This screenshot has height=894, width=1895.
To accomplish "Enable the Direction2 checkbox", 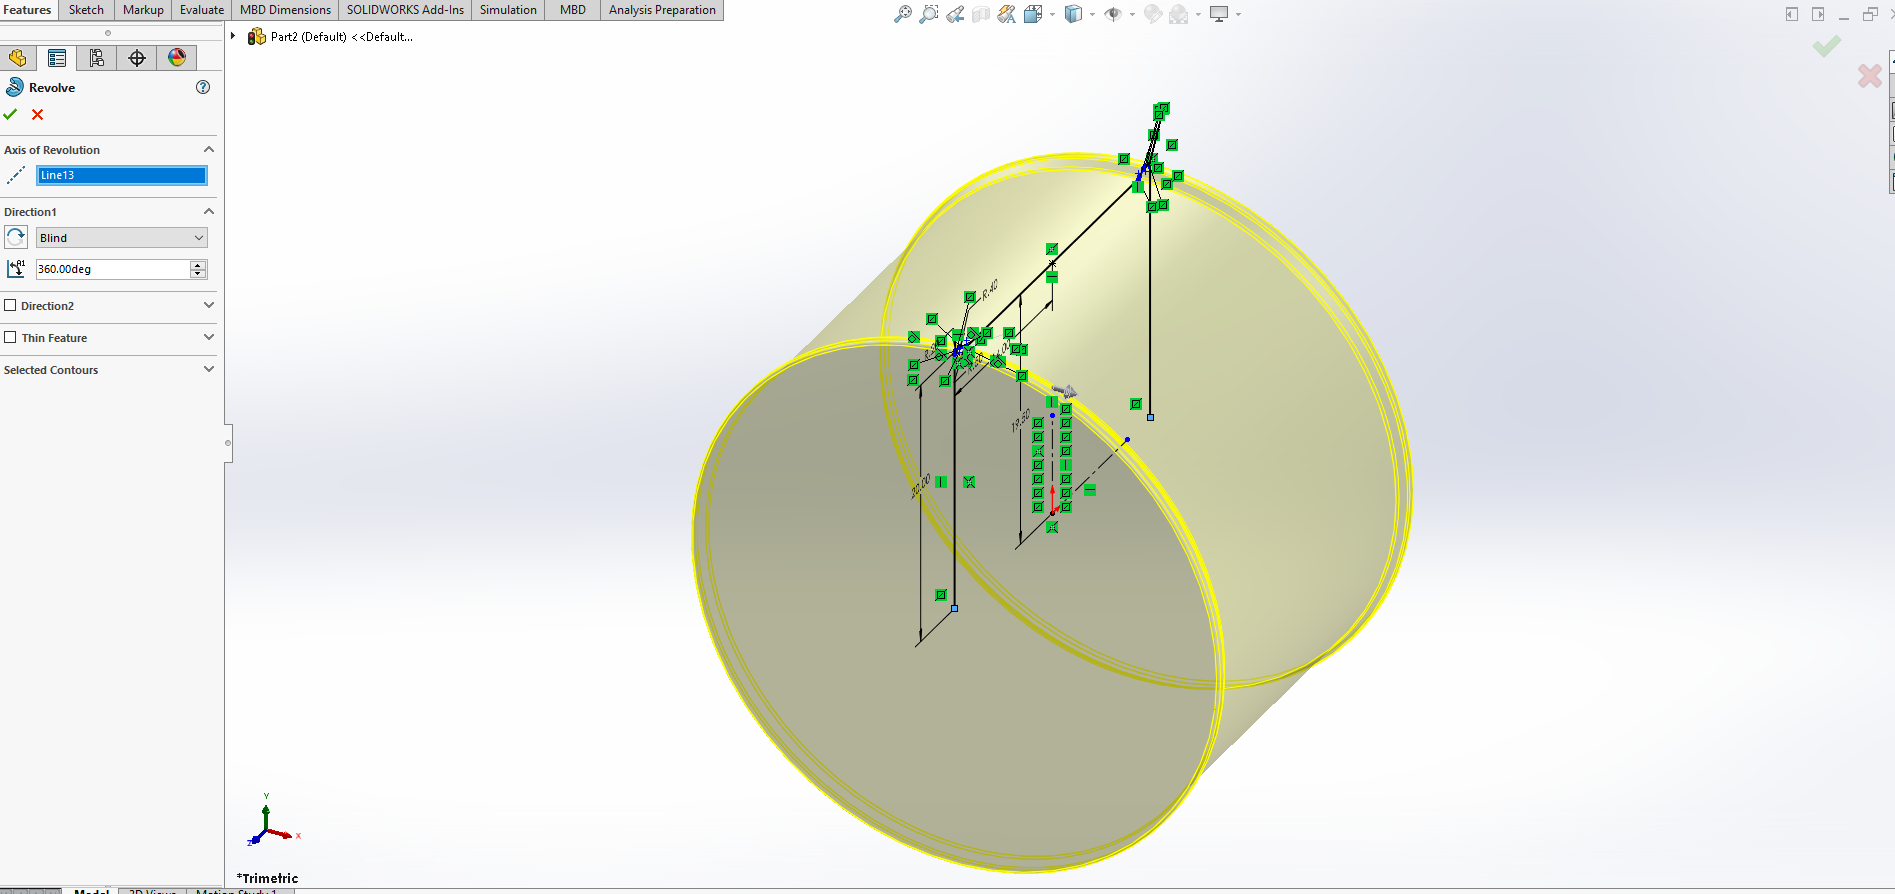I will tap(10, 305).
